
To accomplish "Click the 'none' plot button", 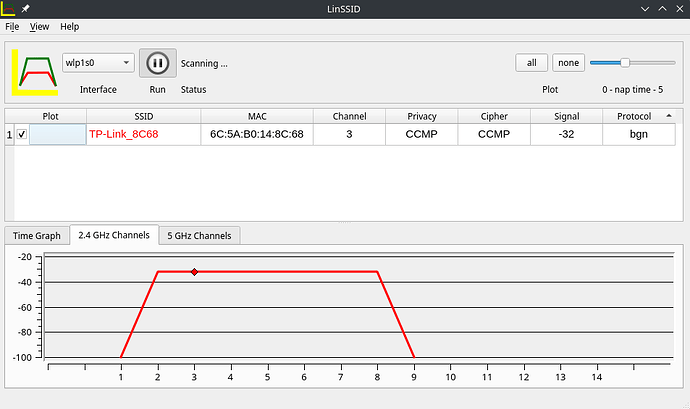I will [x=569, y=63].
